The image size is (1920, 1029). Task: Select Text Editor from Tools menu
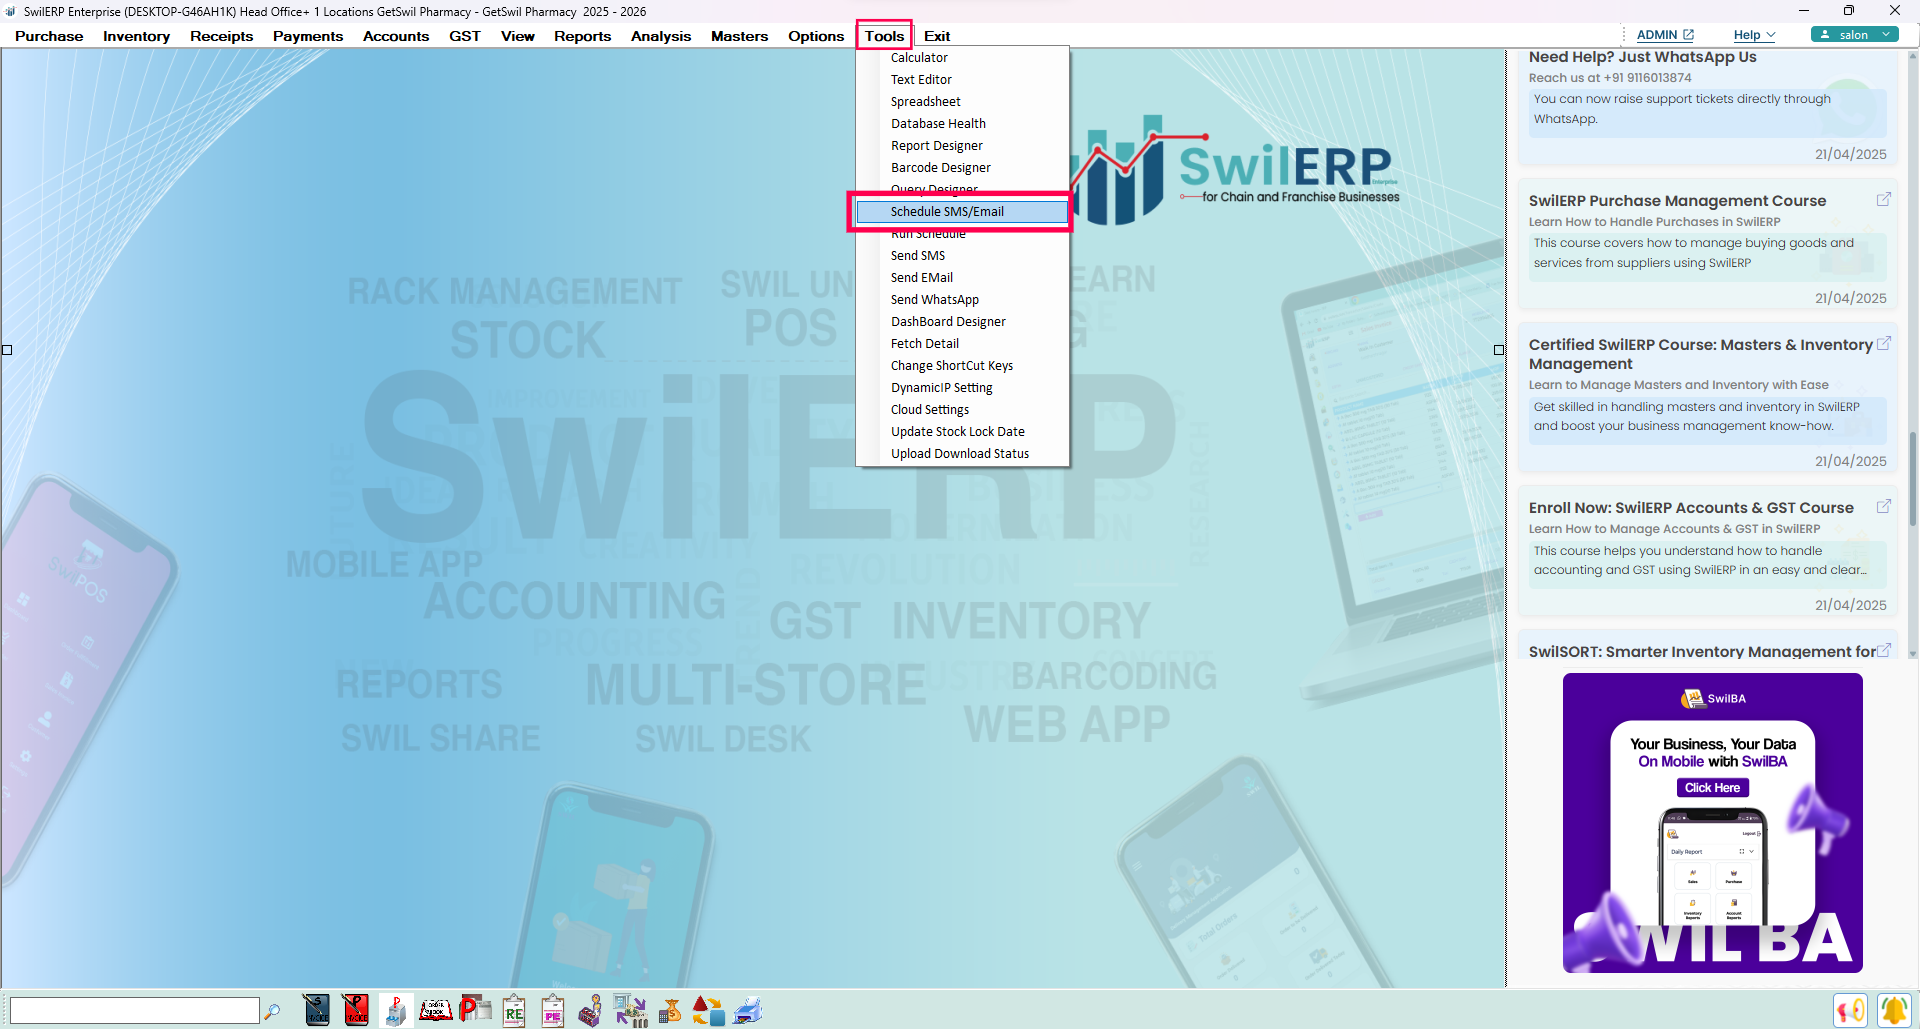click(x=963, y=80)
